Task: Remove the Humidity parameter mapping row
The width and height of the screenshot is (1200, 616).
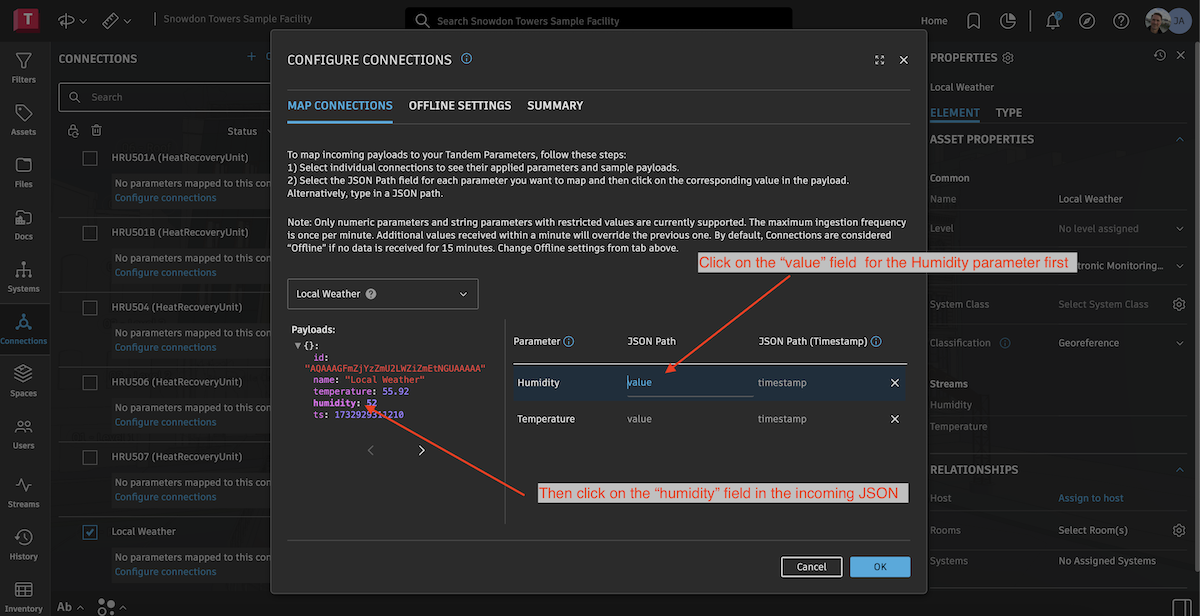Action: [895, 383]
